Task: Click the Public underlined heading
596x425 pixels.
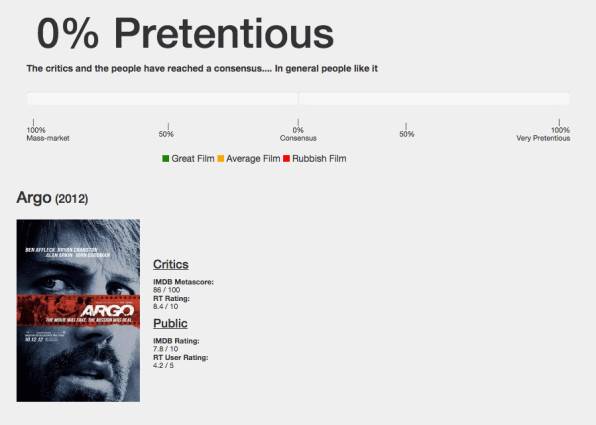Action: 170,323
